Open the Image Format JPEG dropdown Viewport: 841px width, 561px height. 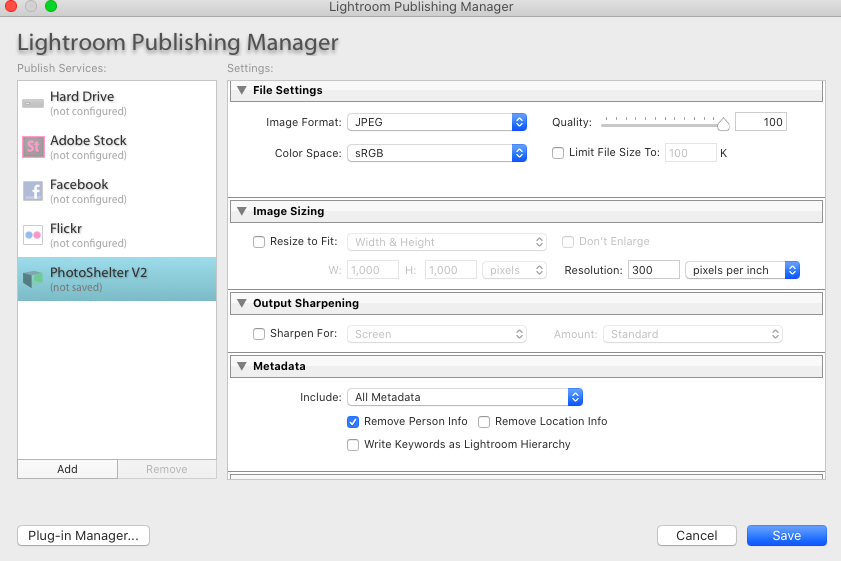tap(437, 123)
